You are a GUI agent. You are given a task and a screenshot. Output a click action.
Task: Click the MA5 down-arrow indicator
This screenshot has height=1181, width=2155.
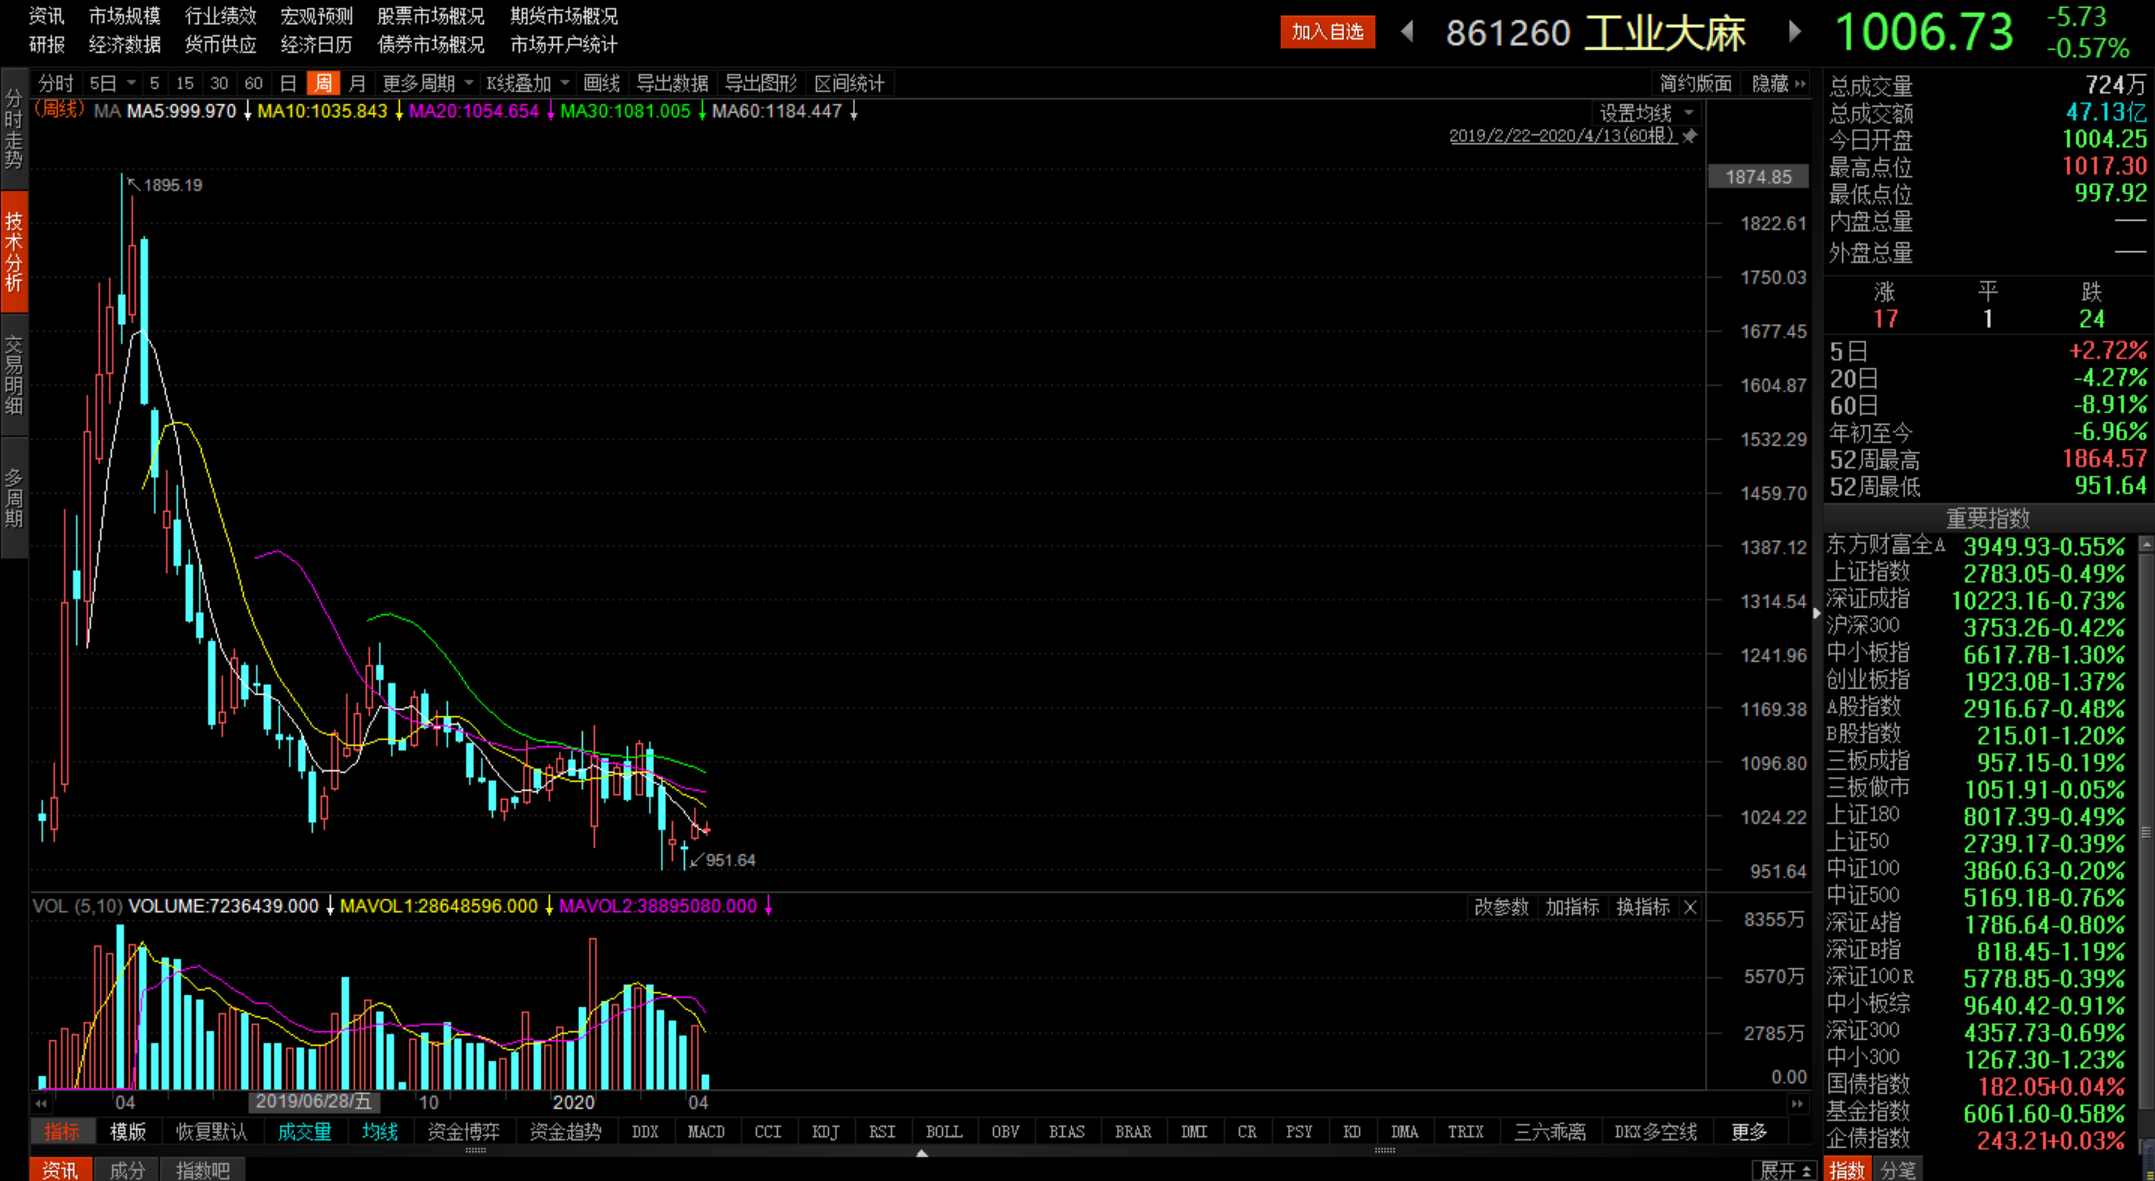[x=247, y=111]
